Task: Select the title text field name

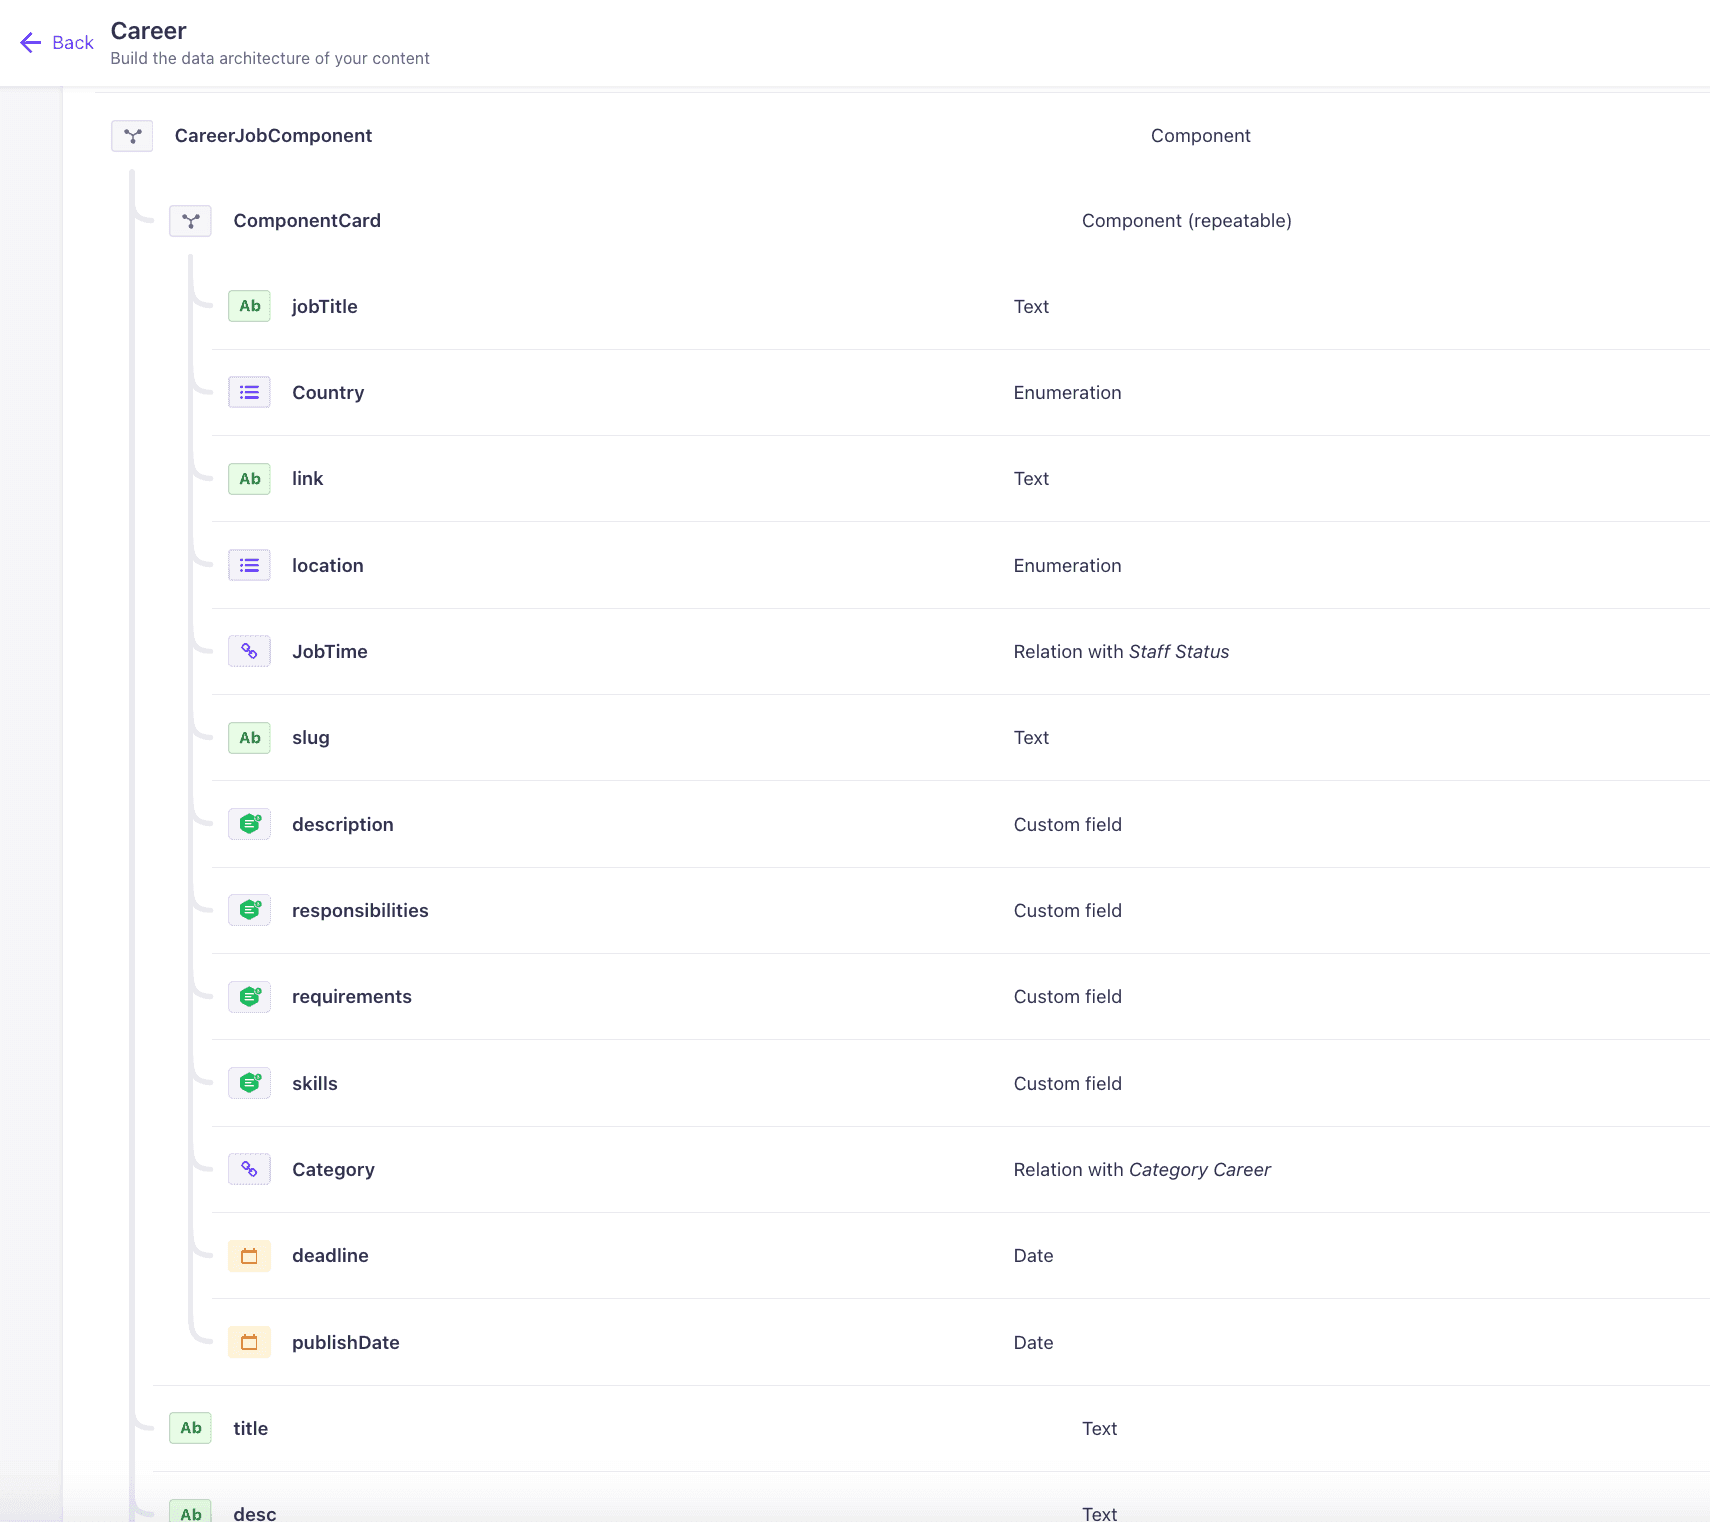Action: point(251,1429)
